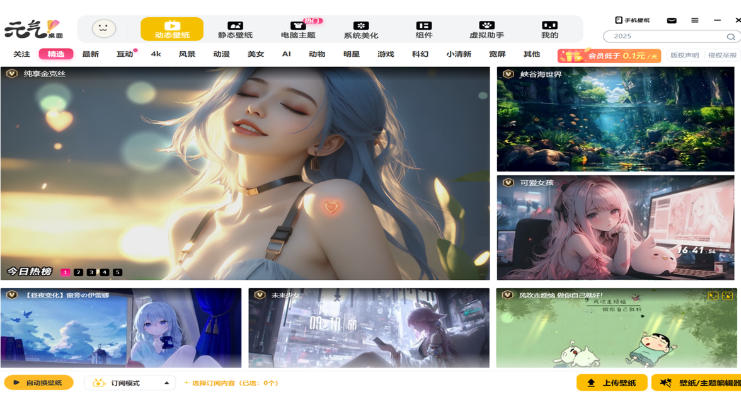The image size is (741, 393).
Task: Open the 可爱女孩 pink-hair wallpaper thumbnail
Action: click(615, 228)
